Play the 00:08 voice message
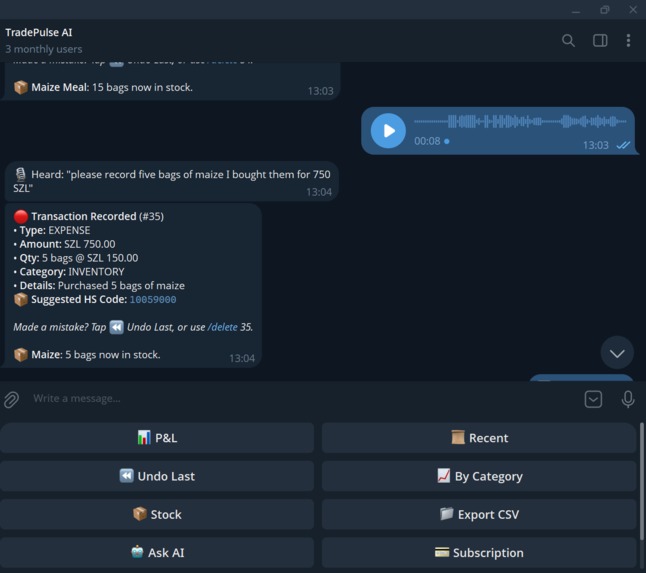The width and height of the screenshot is (646, 573). pyautogui.click(x=388, y=131)
